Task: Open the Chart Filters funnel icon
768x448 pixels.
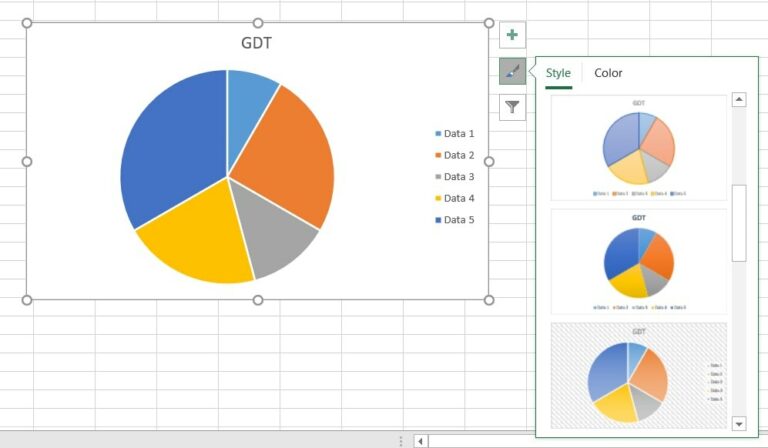Action: tap(512, 107)
